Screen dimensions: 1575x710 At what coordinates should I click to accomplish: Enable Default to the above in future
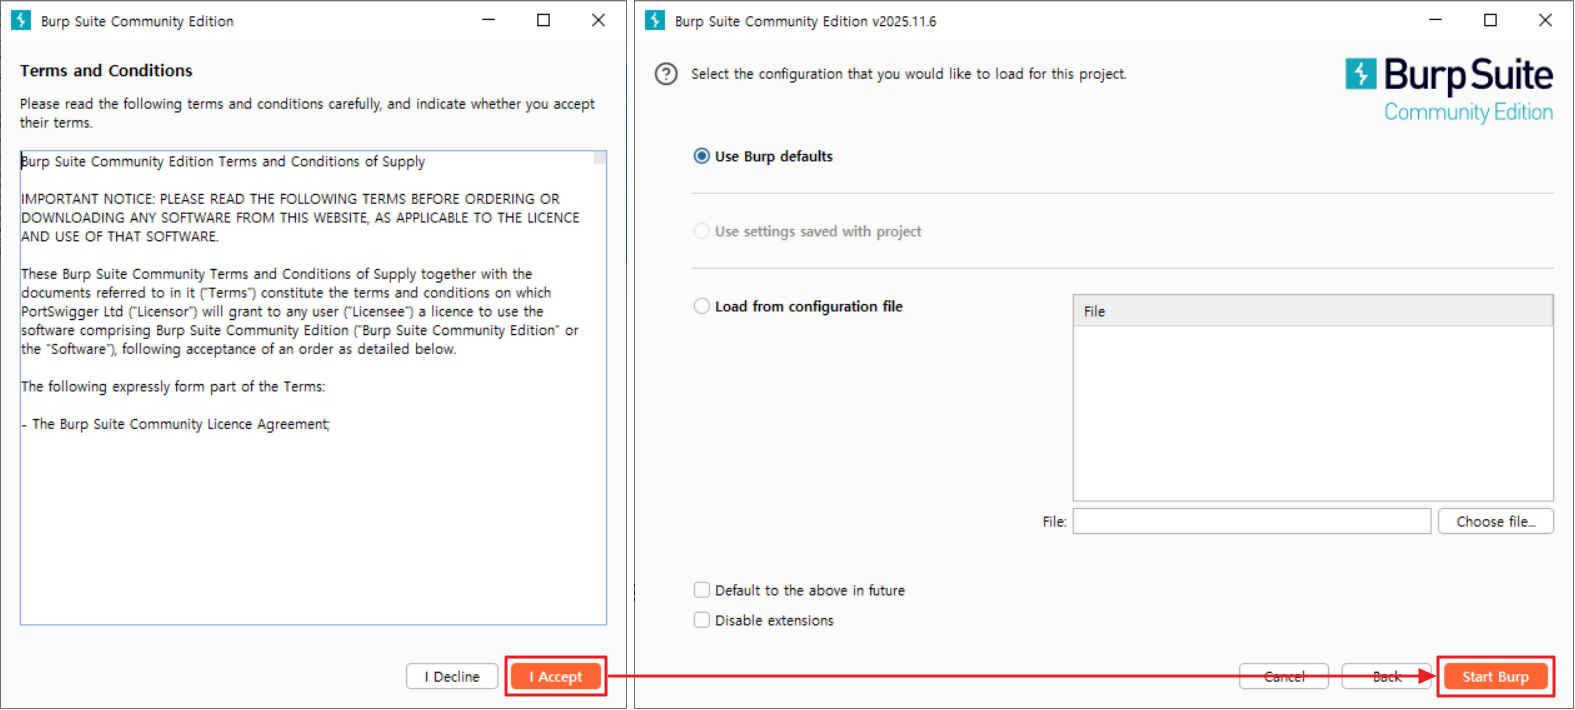tap(702, 590)
